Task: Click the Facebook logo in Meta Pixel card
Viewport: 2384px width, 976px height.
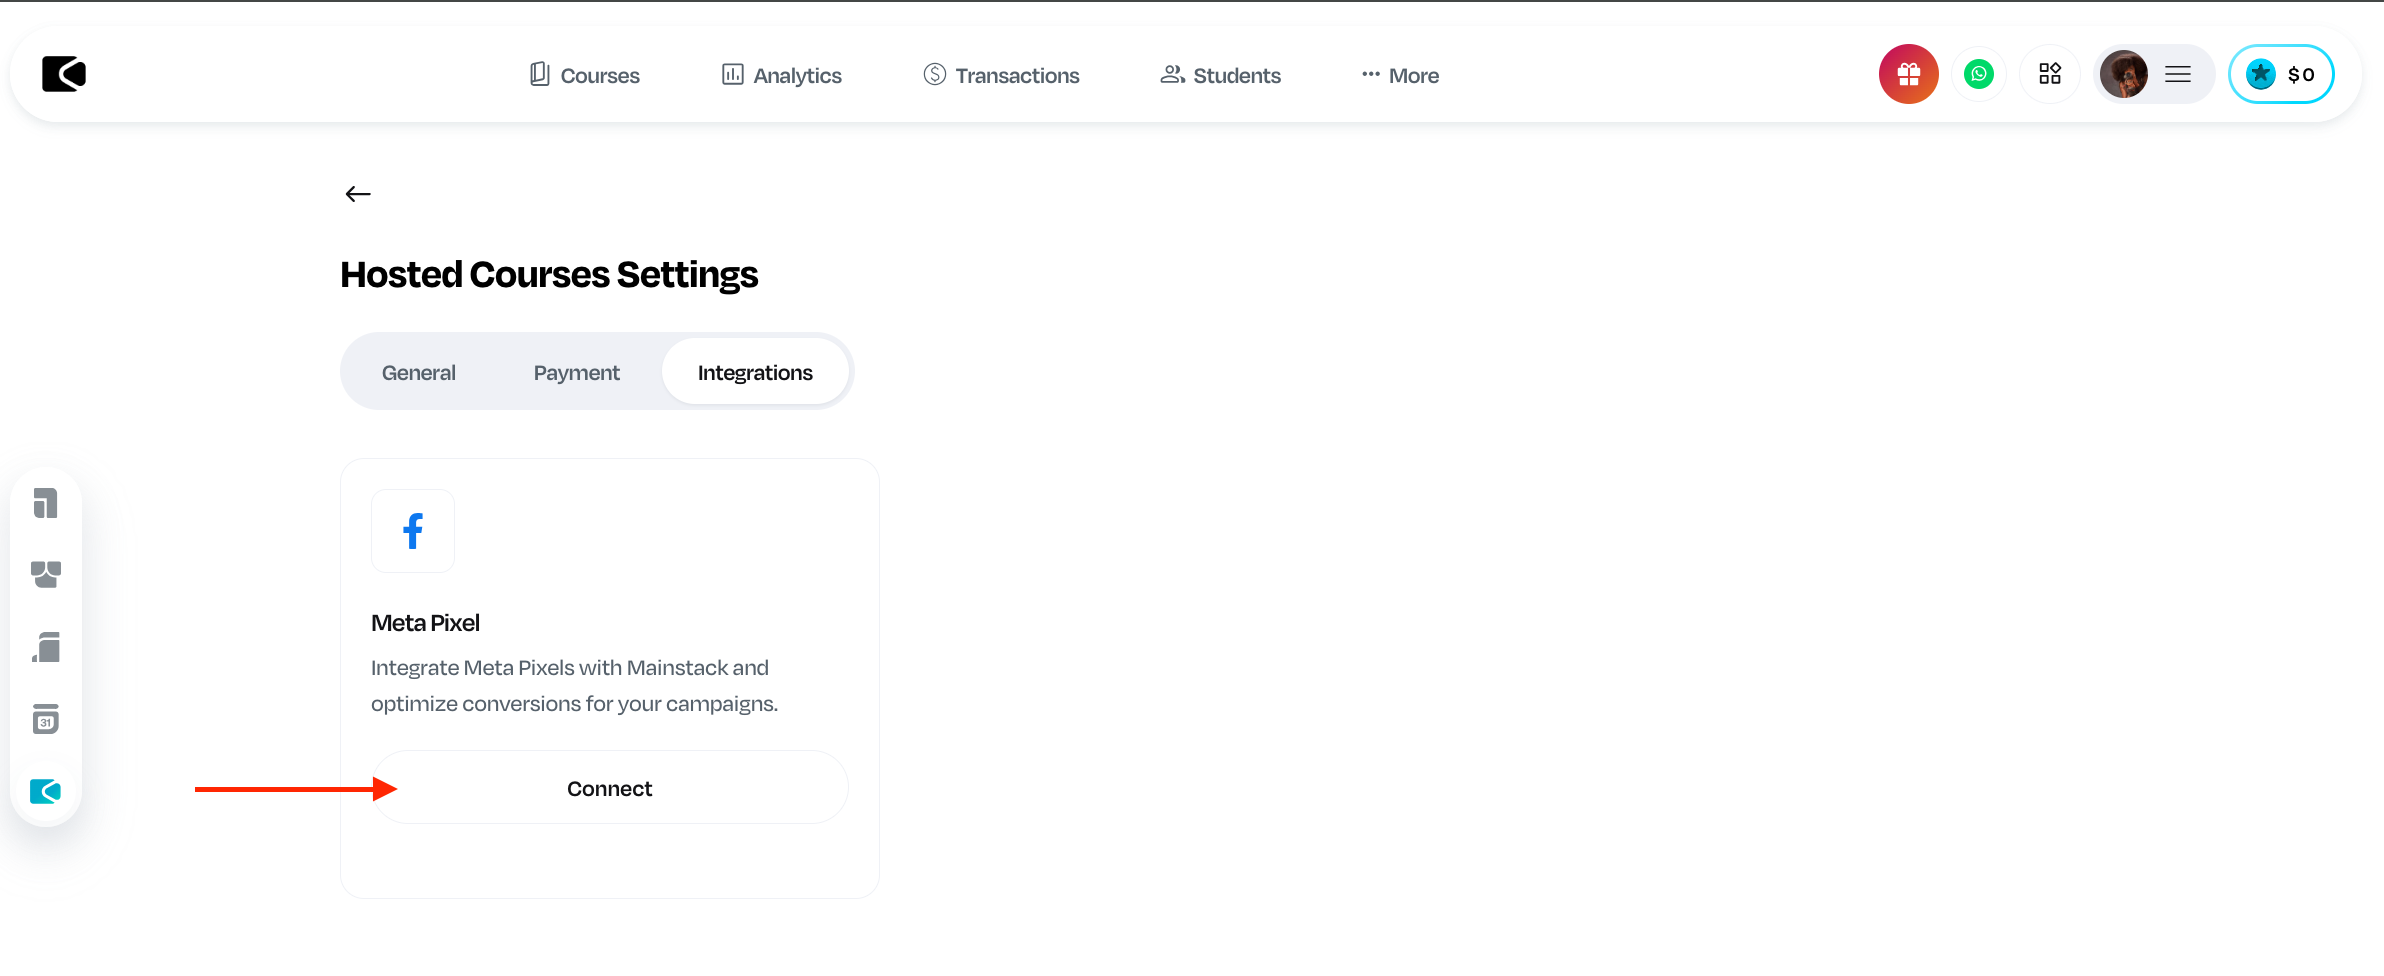Action: [x=413, y=531]
